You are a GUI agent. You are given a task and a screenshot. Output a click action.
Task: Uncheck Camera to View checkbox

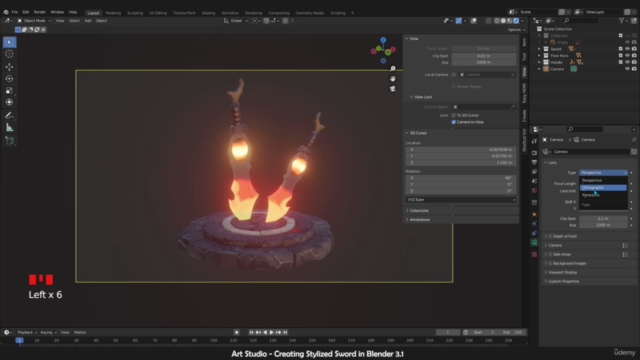(x=453, y=122)
